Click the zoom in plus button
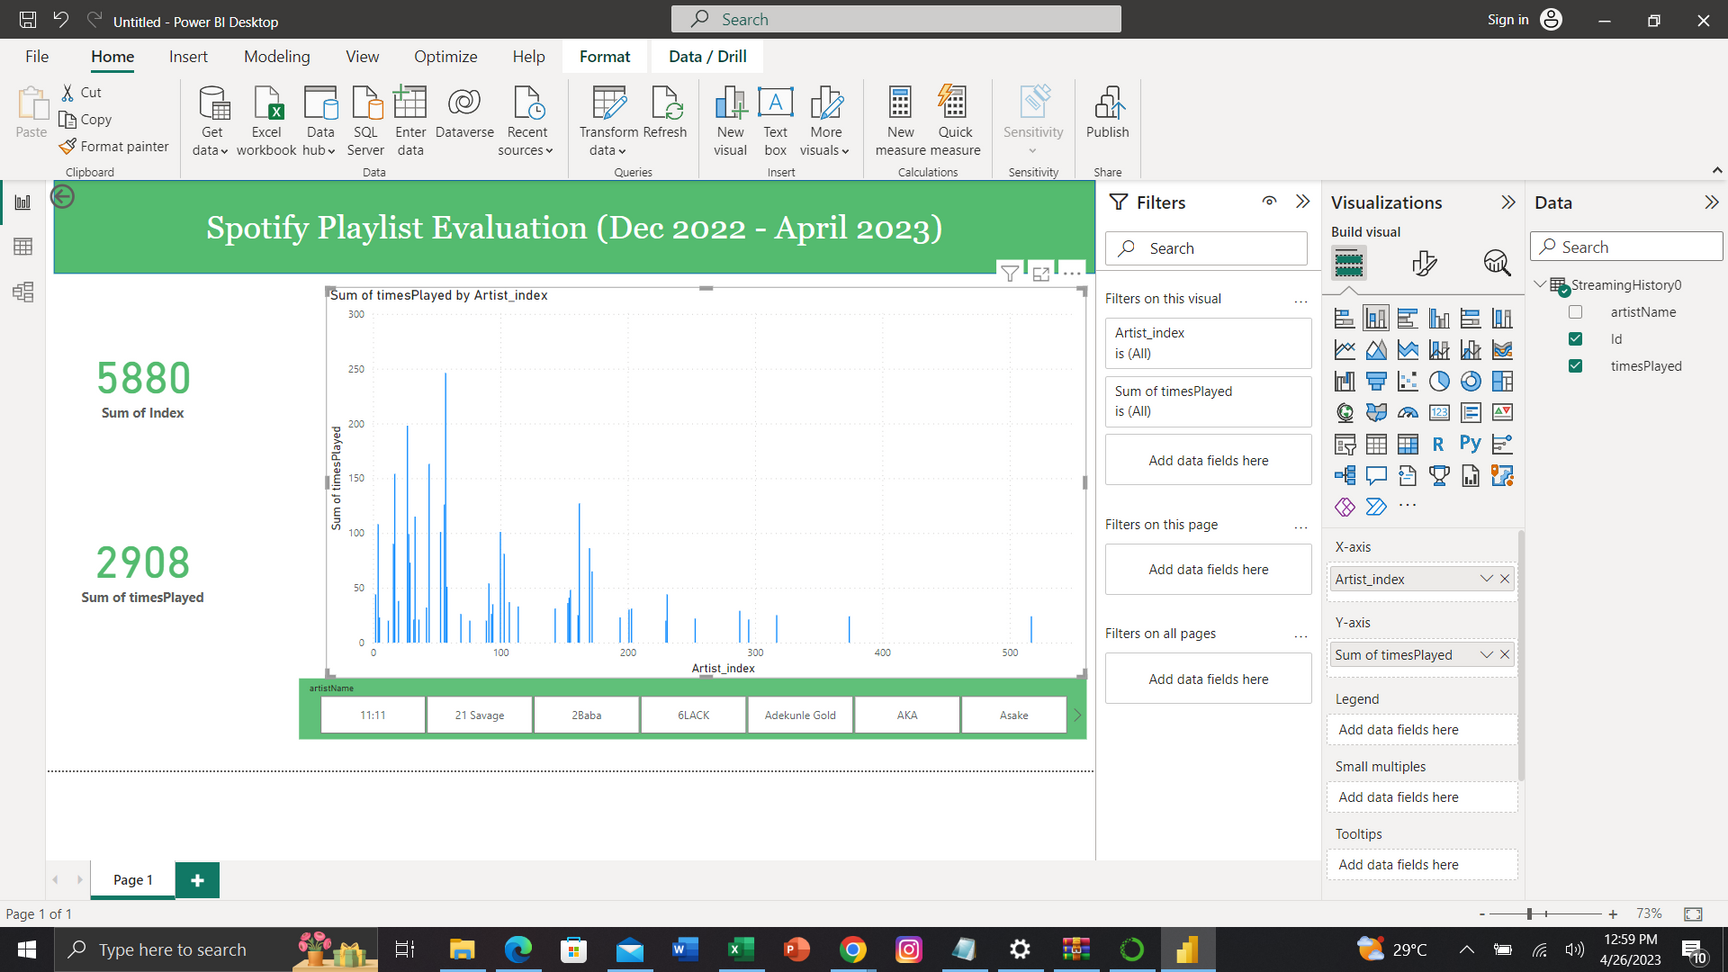This screenshot has width=1728, height=972. pyautogui.click(x=1613, y=914)
